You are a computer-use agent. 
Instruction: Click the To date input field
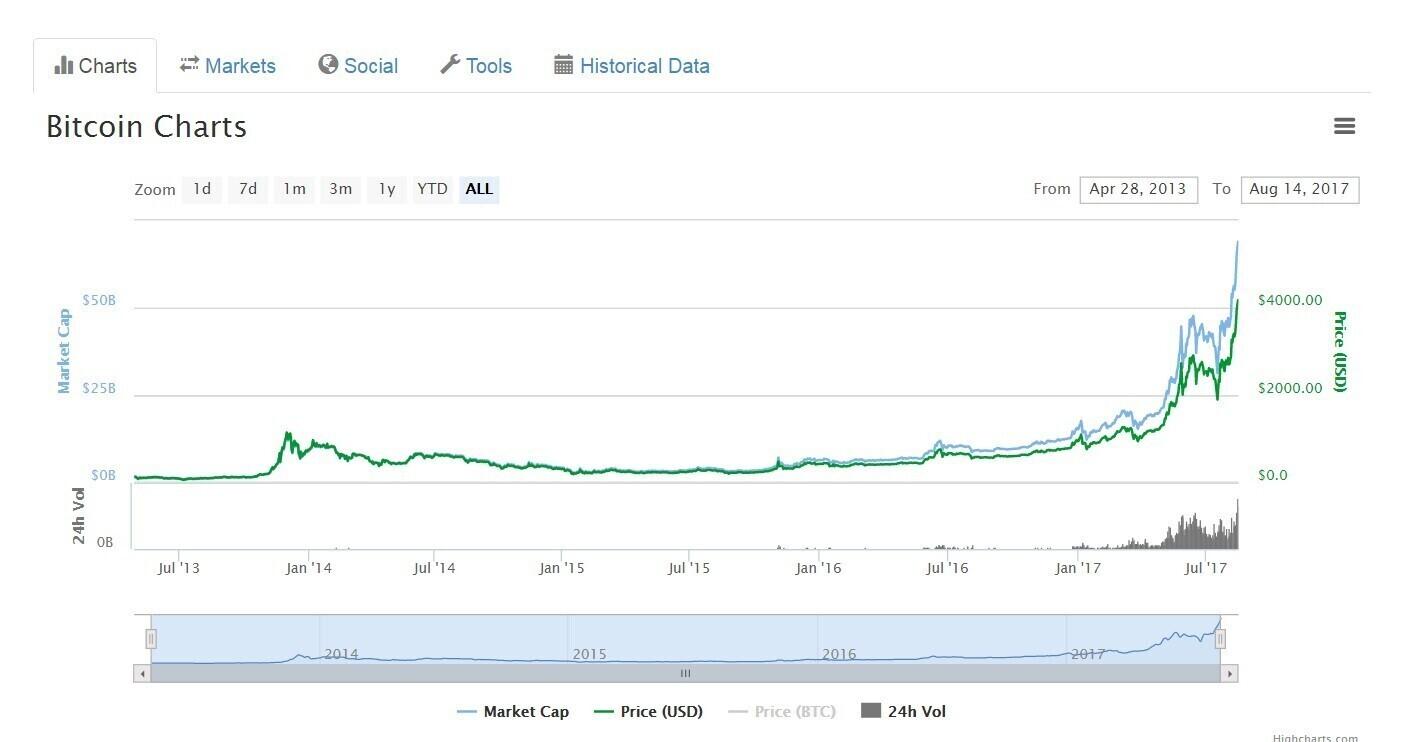pyautogui.click(x=1300, y=189)
